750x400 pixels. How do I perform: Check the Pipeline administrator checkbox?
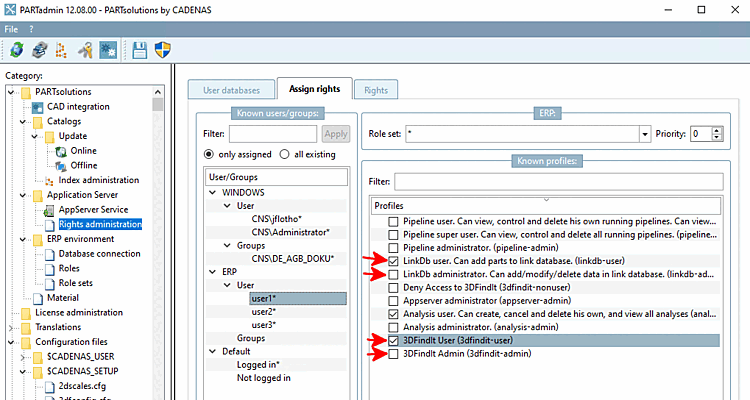coord(393,248)
